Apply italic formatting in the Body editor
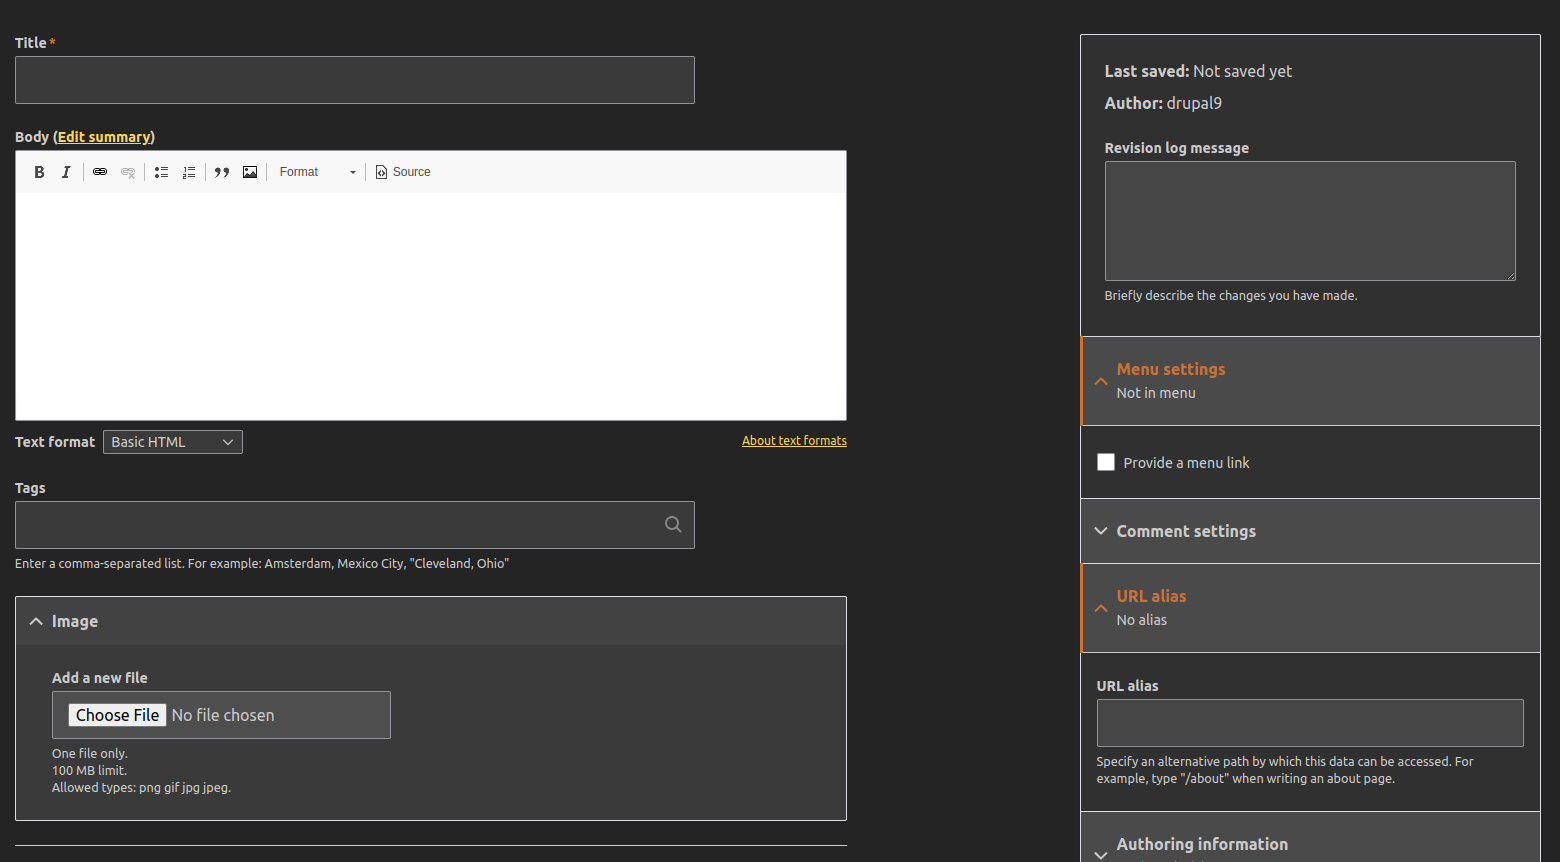The image size is (1560, 862). coord(66,171)
